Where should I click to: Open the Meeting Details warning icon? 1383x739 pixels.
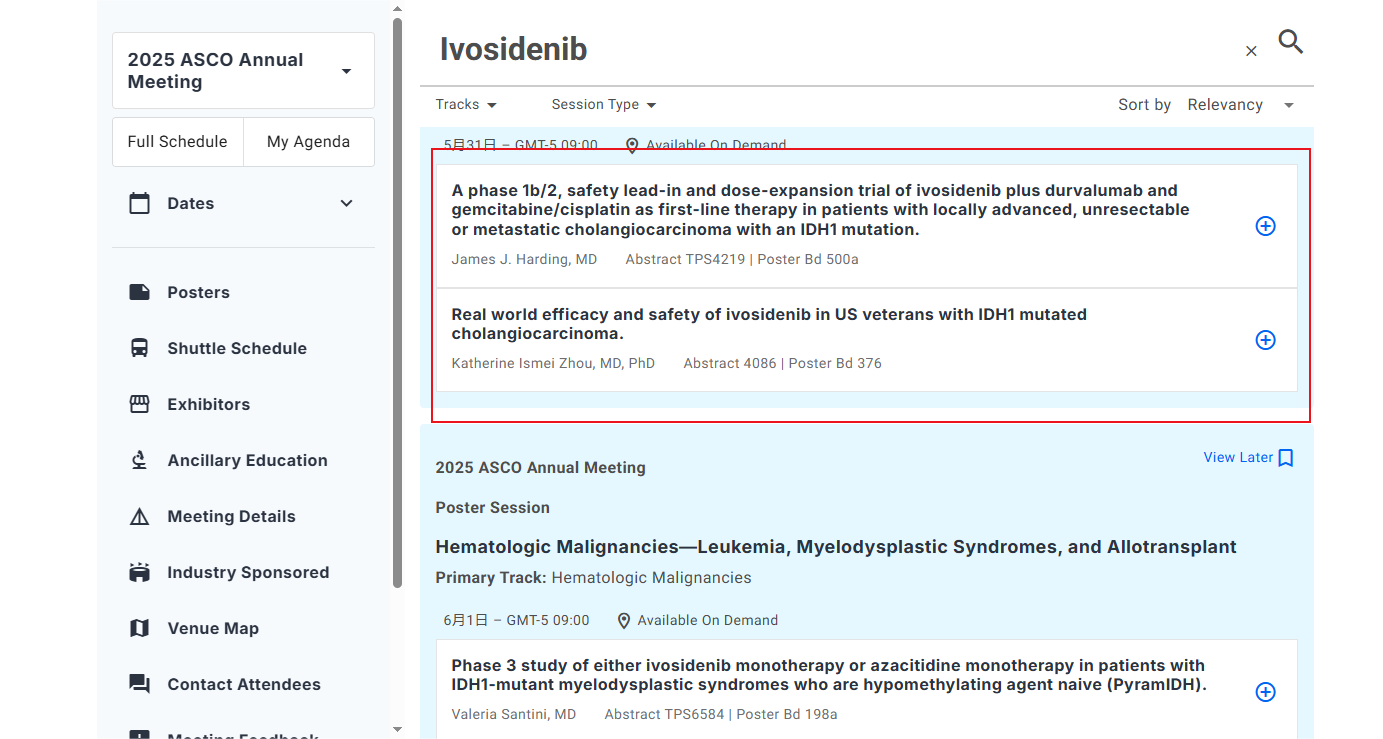coord(140,516)
